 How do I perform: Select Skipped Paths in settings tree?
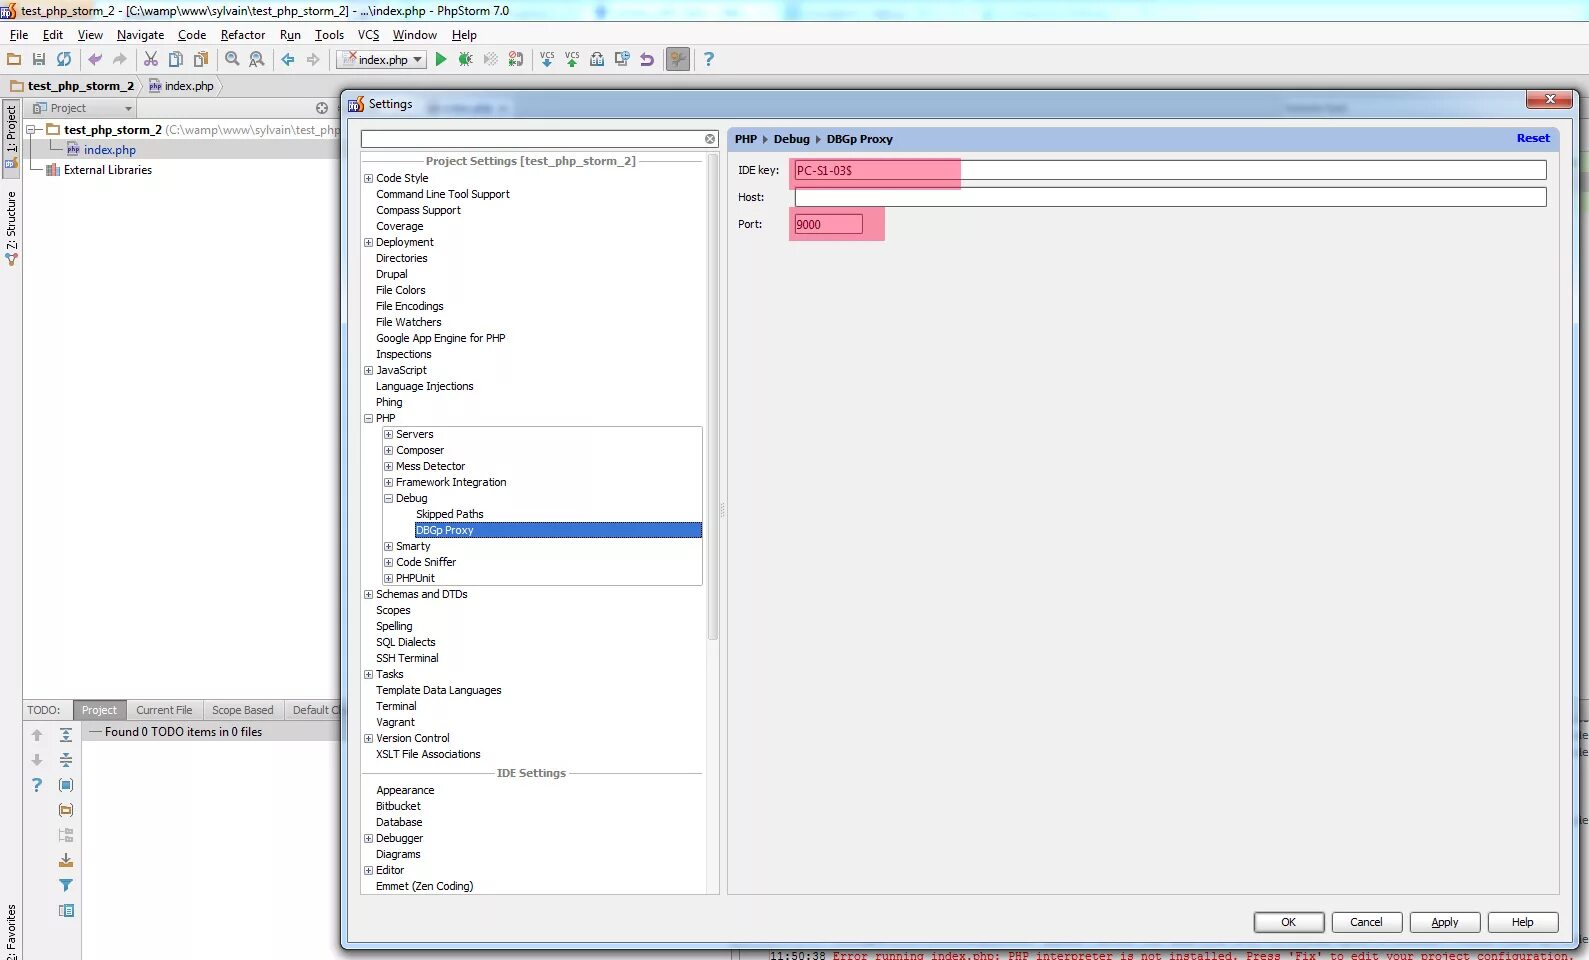(x=449, y=514)
